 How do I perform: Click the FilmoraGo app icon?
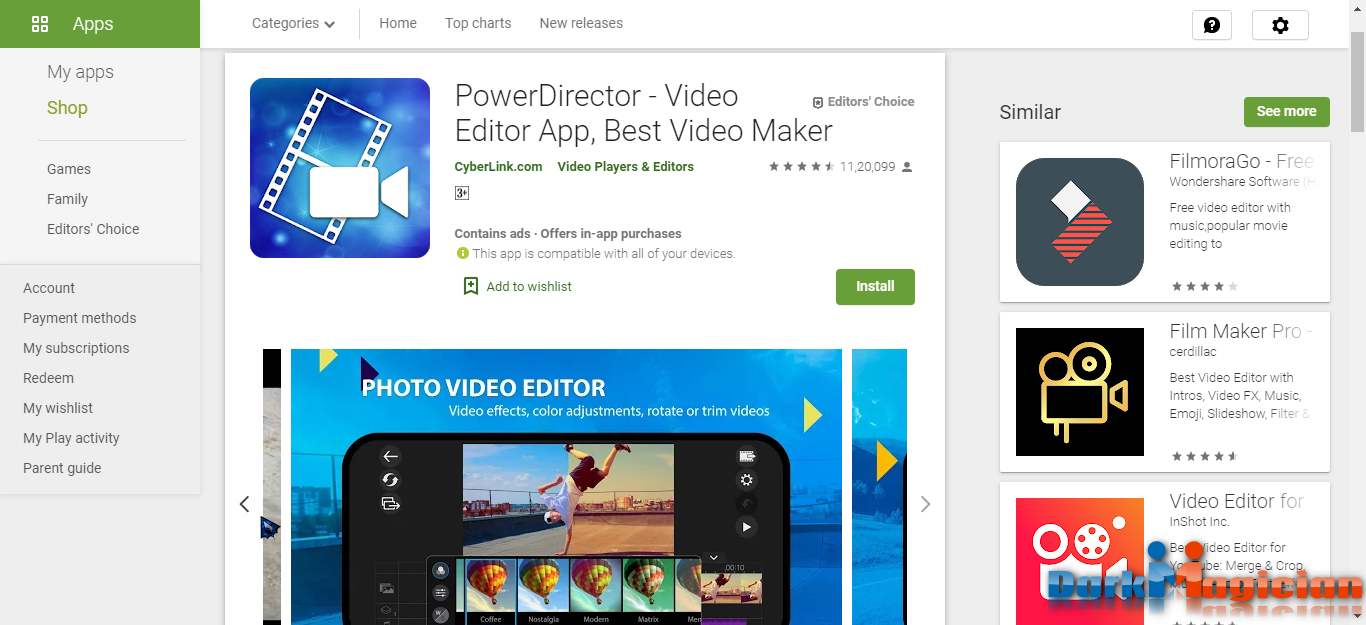(1080, 222)
